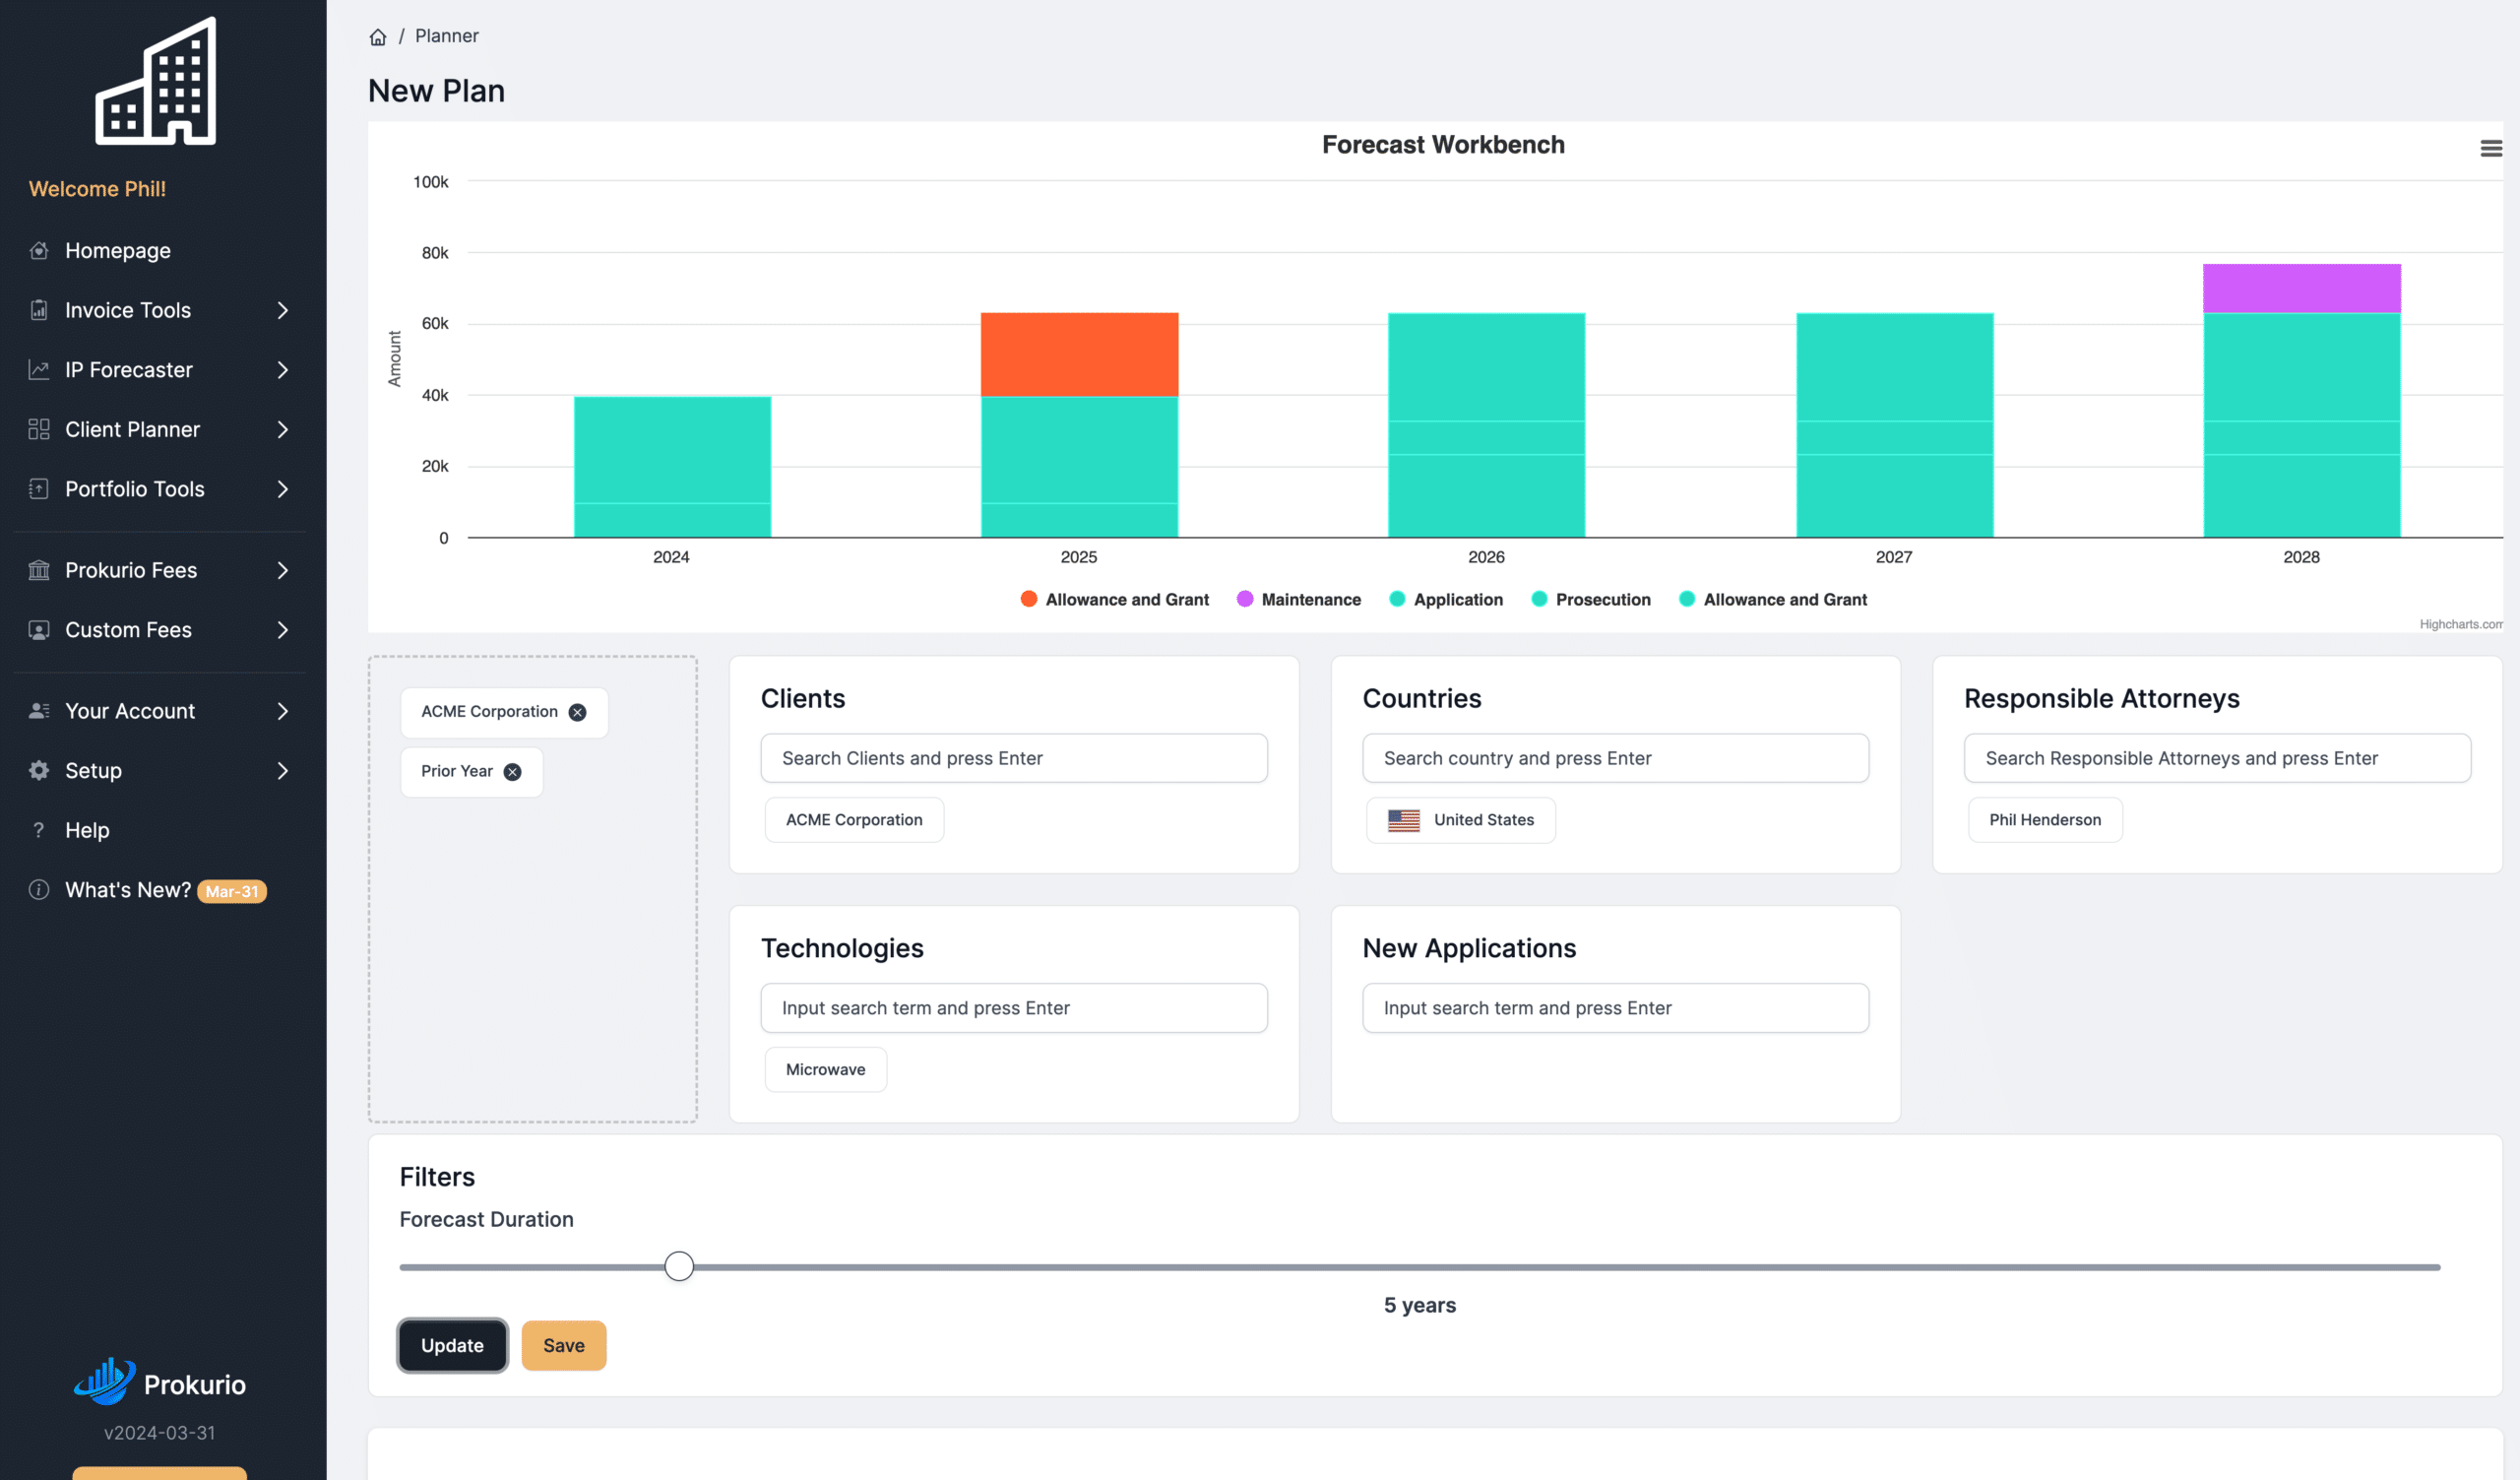Expand the IP Forecaster submenu
Image resolution: width=2520 pixels, height=1480 pixels.
pos(283,370)
